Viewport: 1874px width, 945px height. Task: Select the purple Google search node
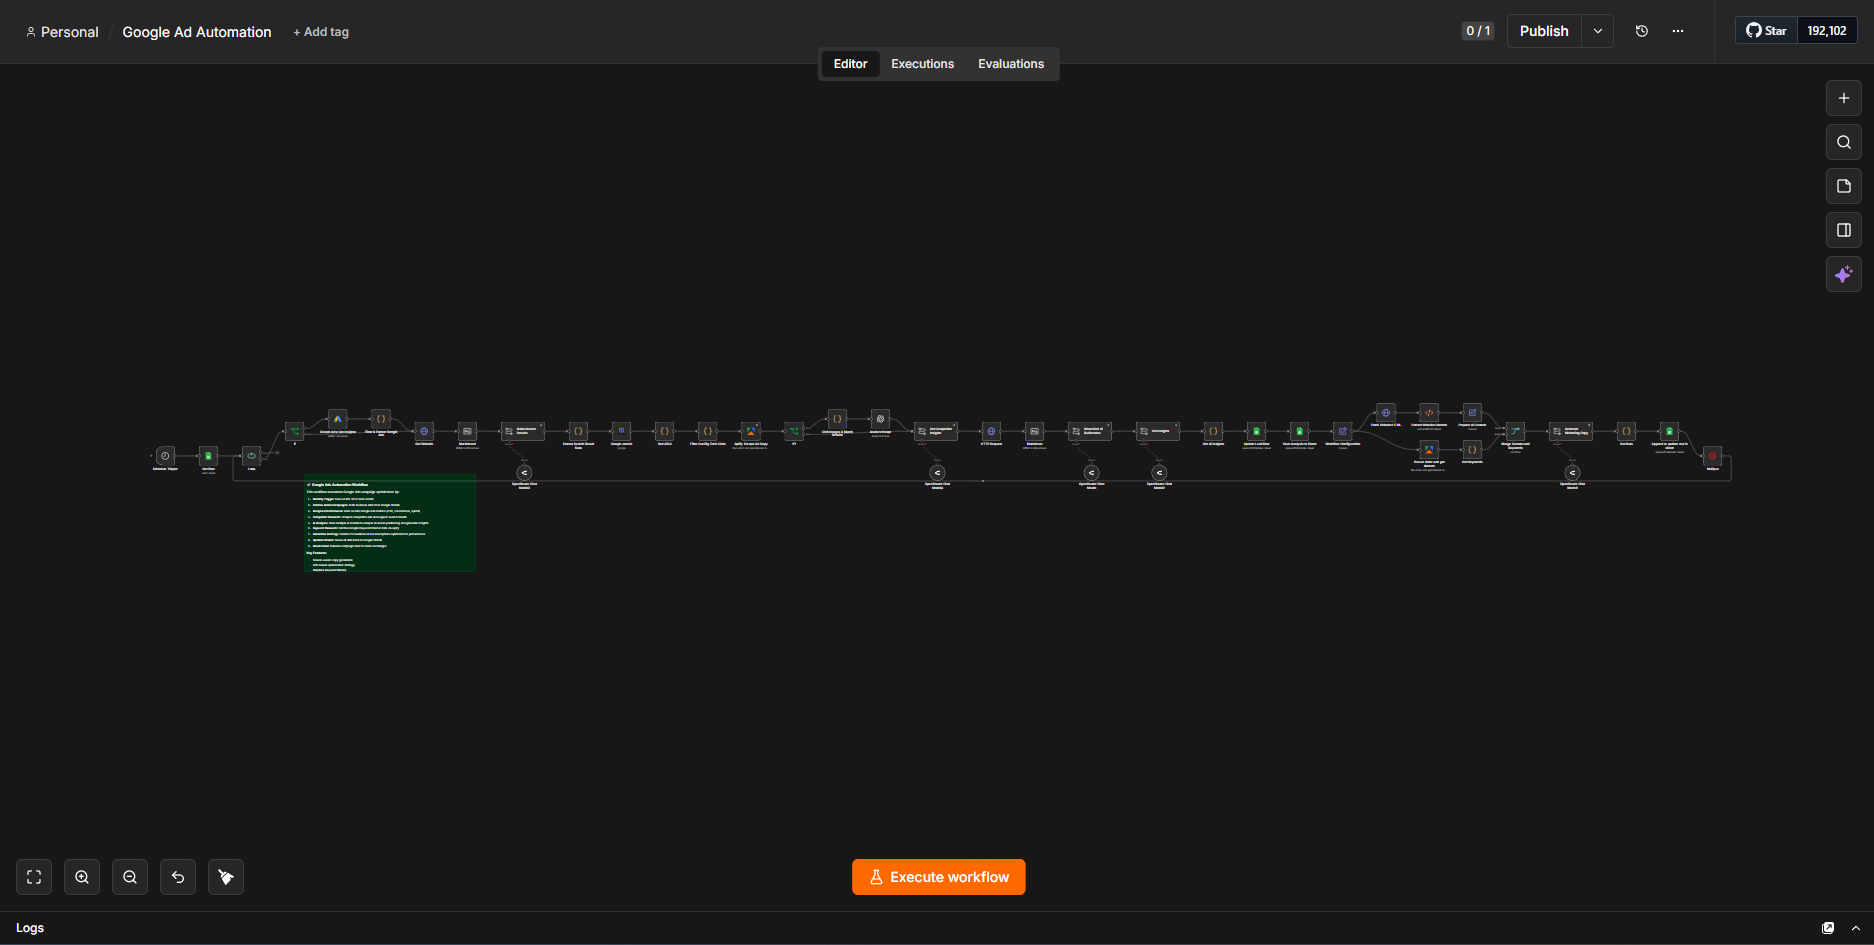(621, 431)
